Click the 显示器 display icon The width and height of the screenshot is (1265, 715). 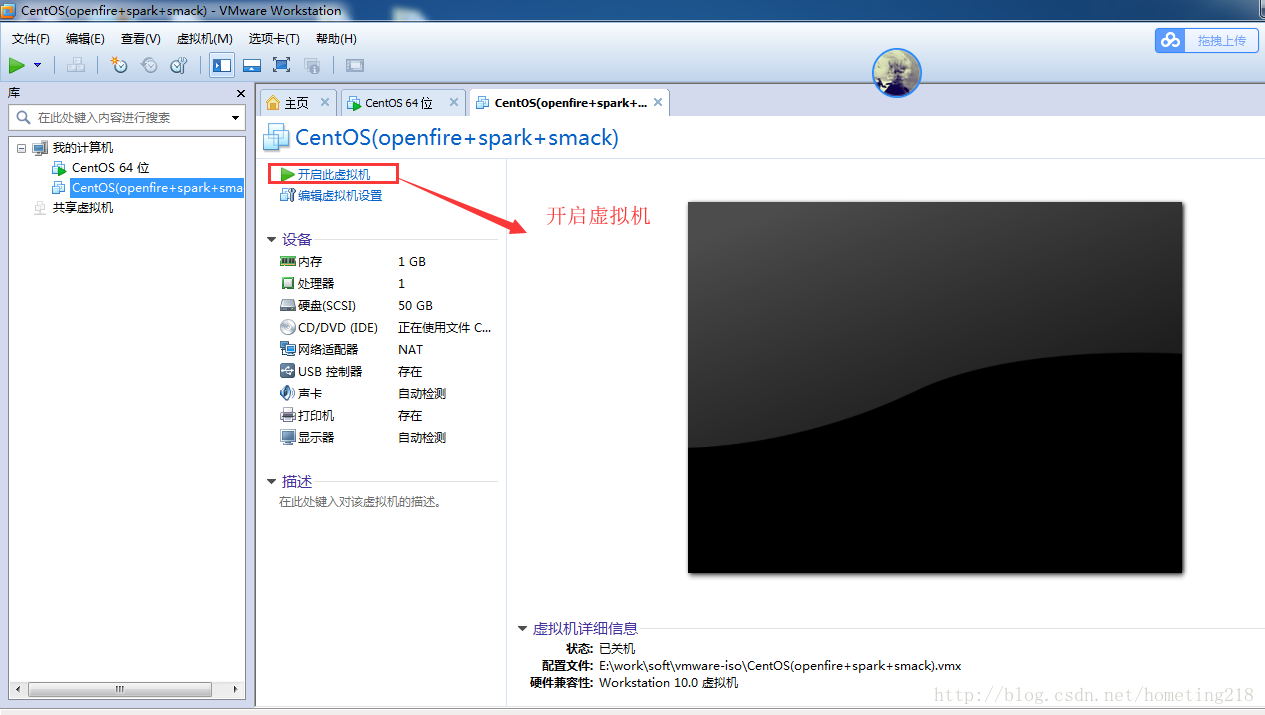pyautogui.click(x=288, y=437)
